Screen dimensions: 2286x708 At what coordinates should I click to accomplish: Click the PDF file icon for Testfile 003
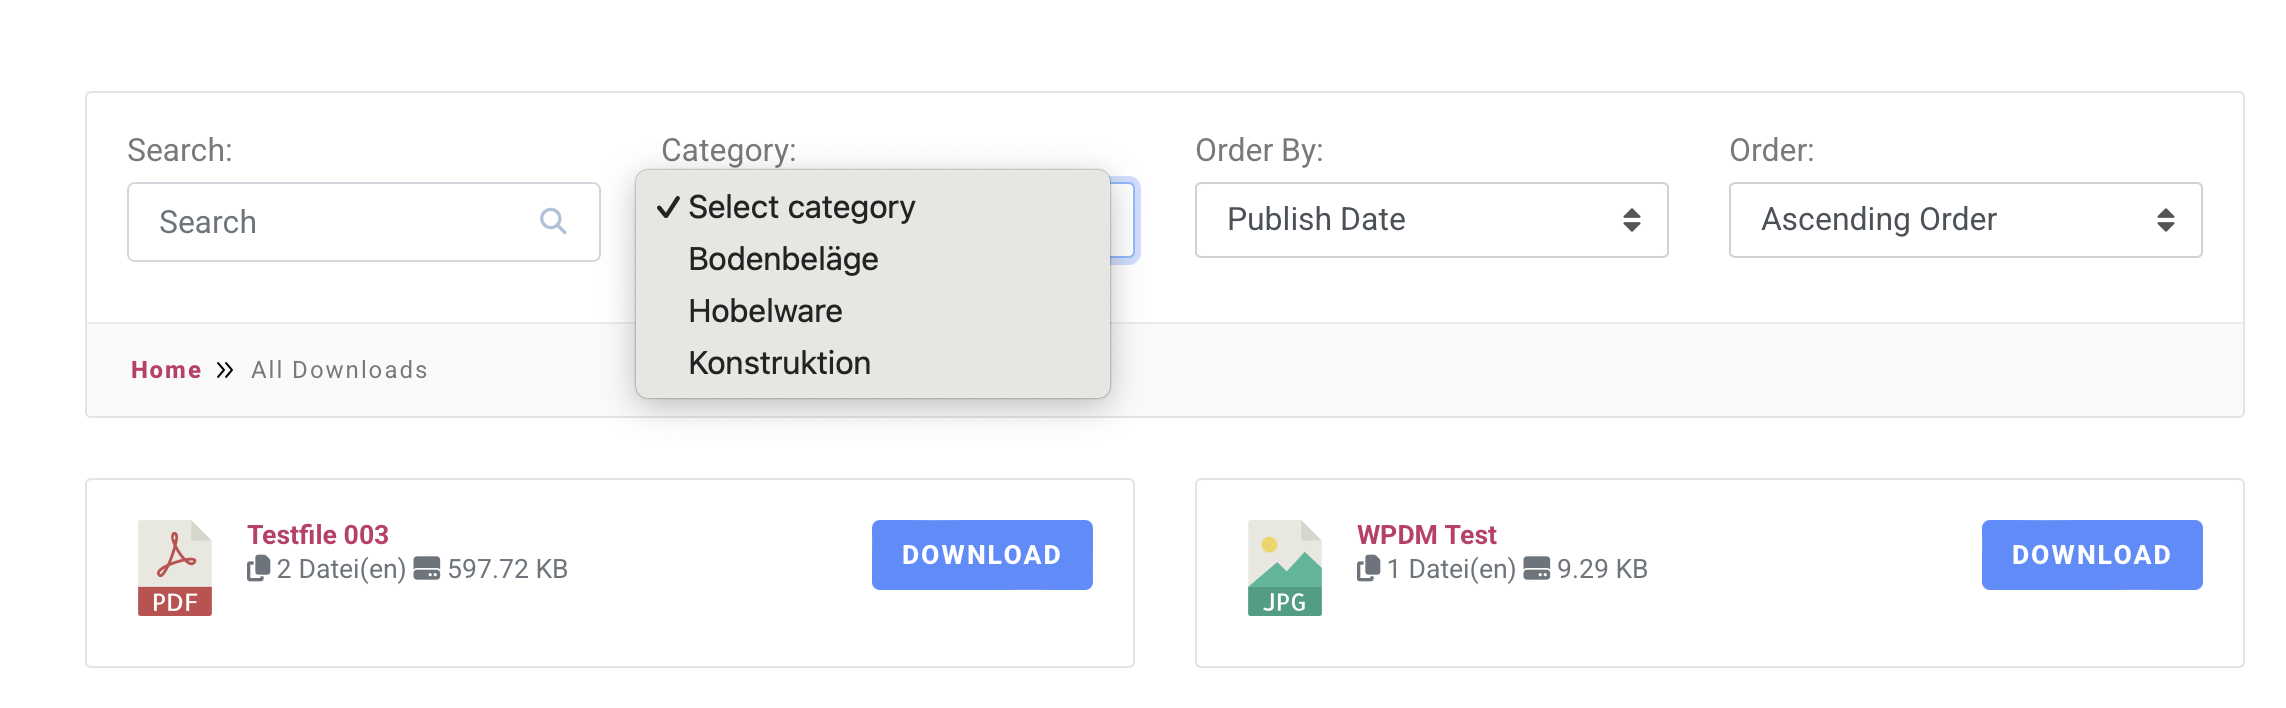(175, 567)
